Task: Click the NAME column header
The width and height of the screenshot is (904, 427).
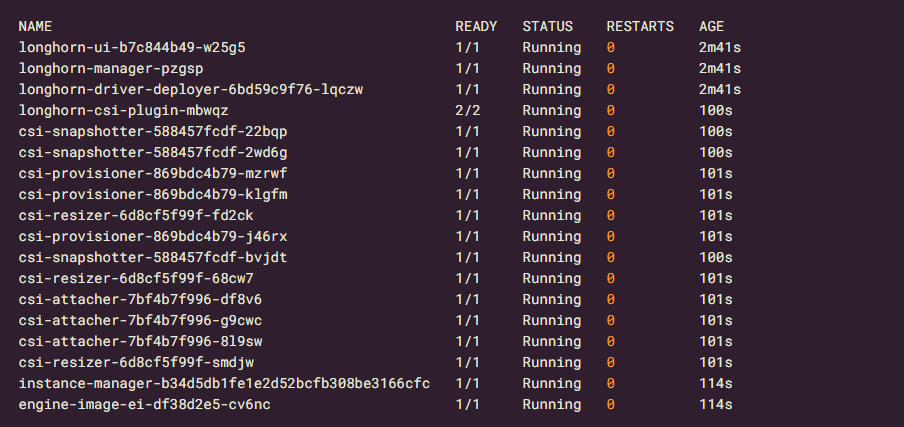Action: [x=35, y=27]
